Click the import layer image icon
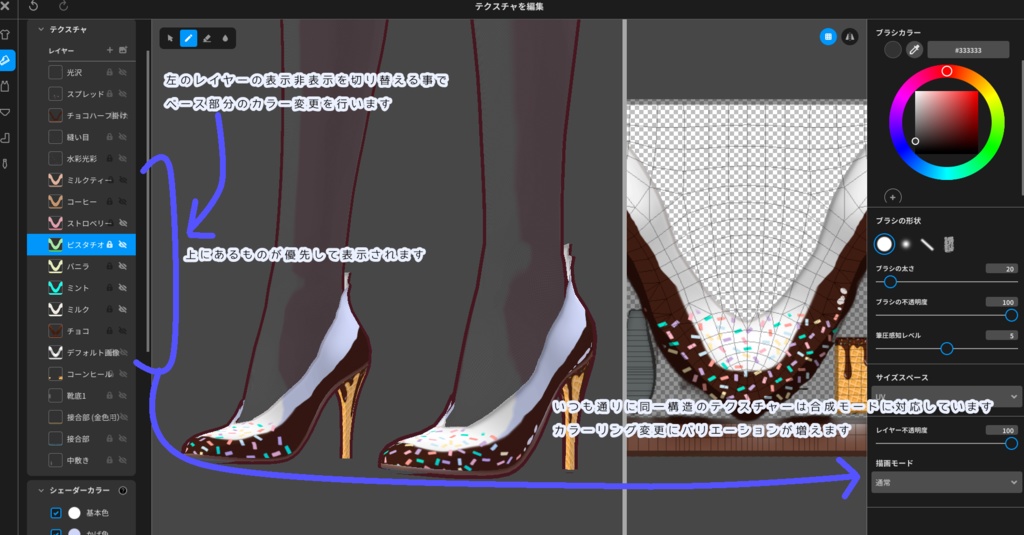The image size is (1024, 535). [123, 50]
